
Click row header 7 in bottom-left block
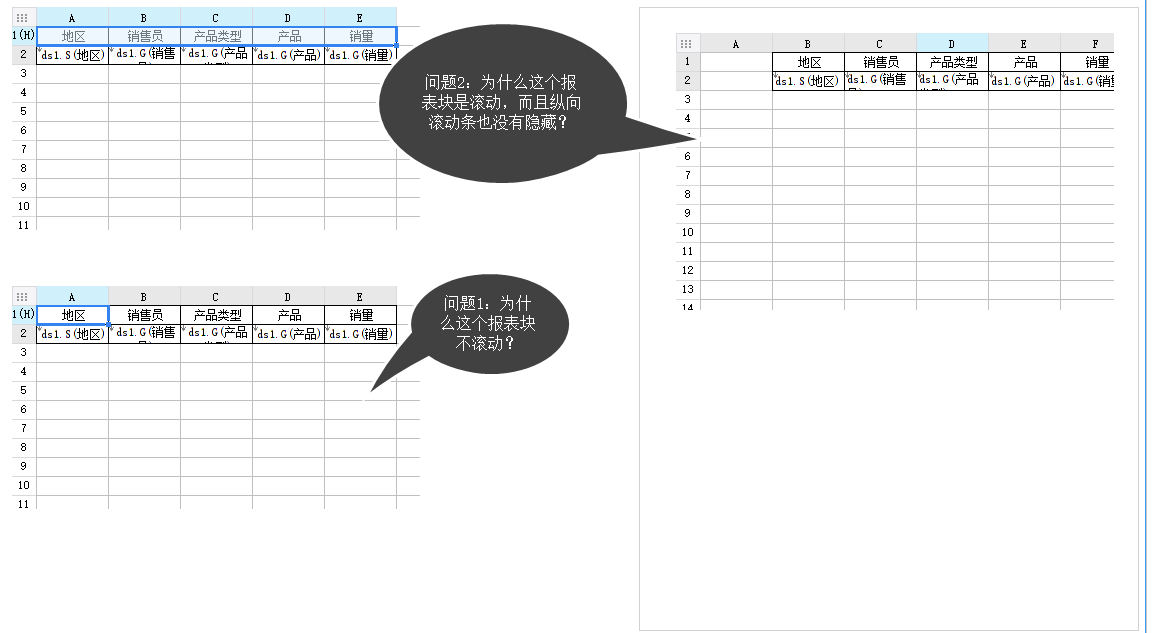[x=24, y=428]
